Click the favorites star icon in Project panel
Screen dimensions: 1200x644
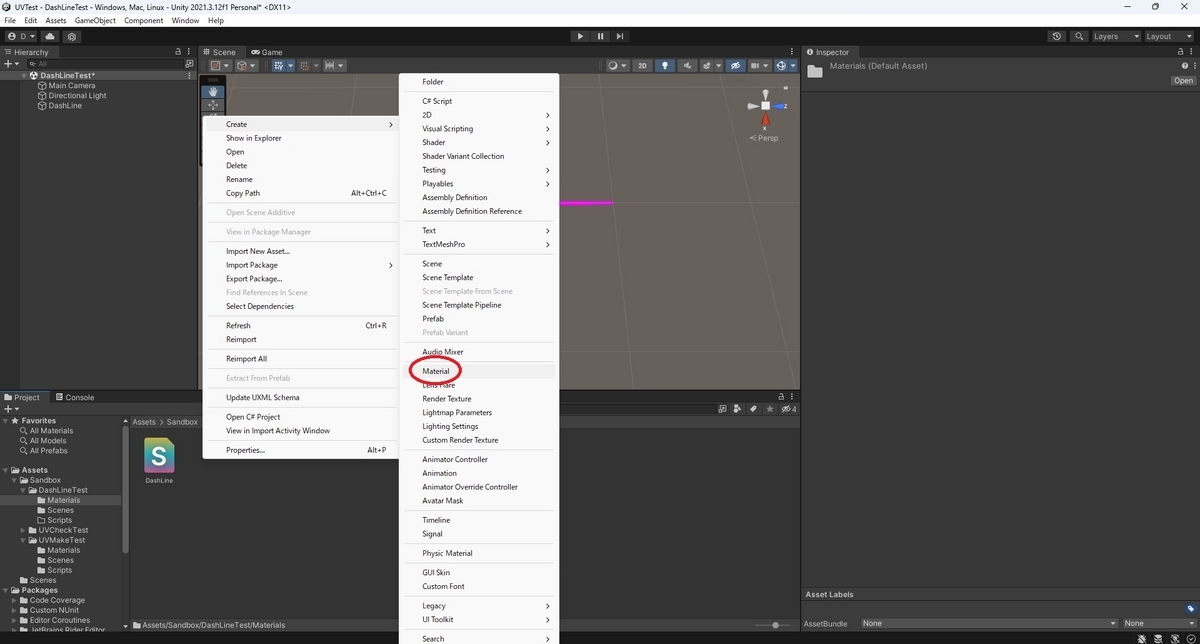coord(770,408)
